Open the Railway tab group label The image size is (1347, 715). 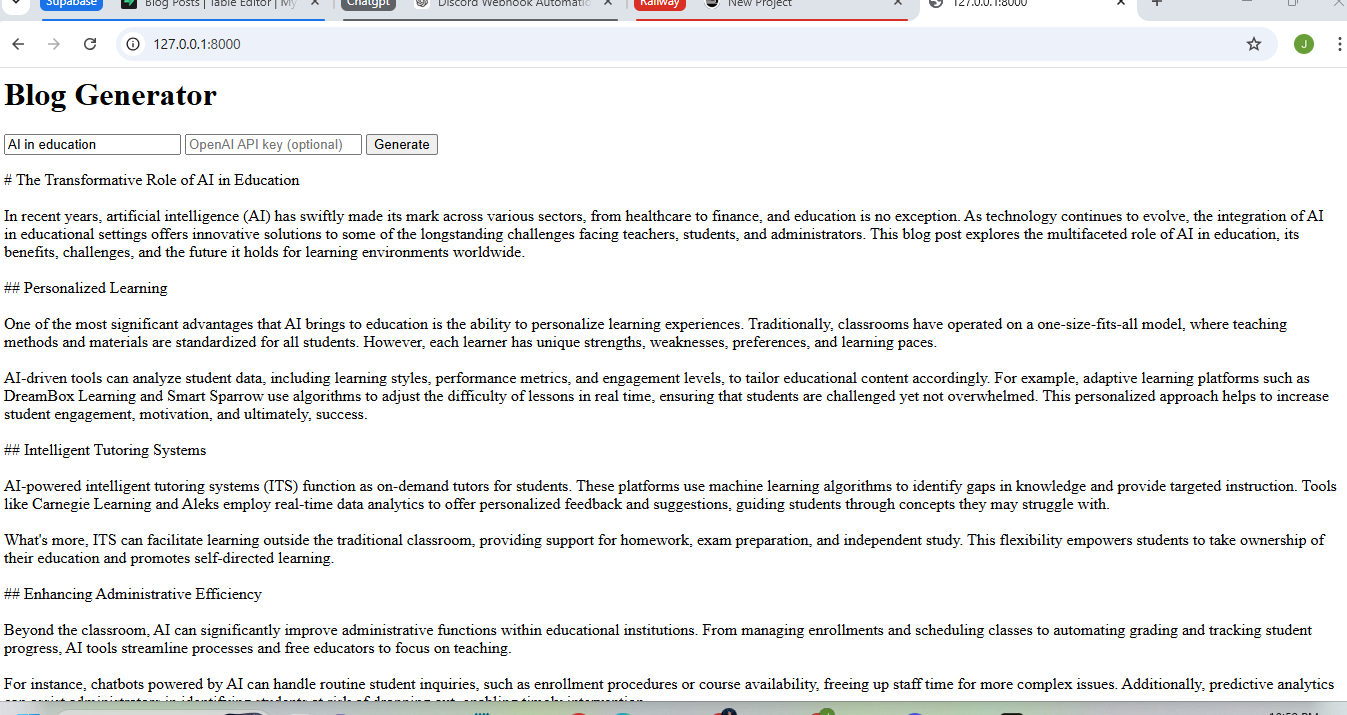point(660,4)
